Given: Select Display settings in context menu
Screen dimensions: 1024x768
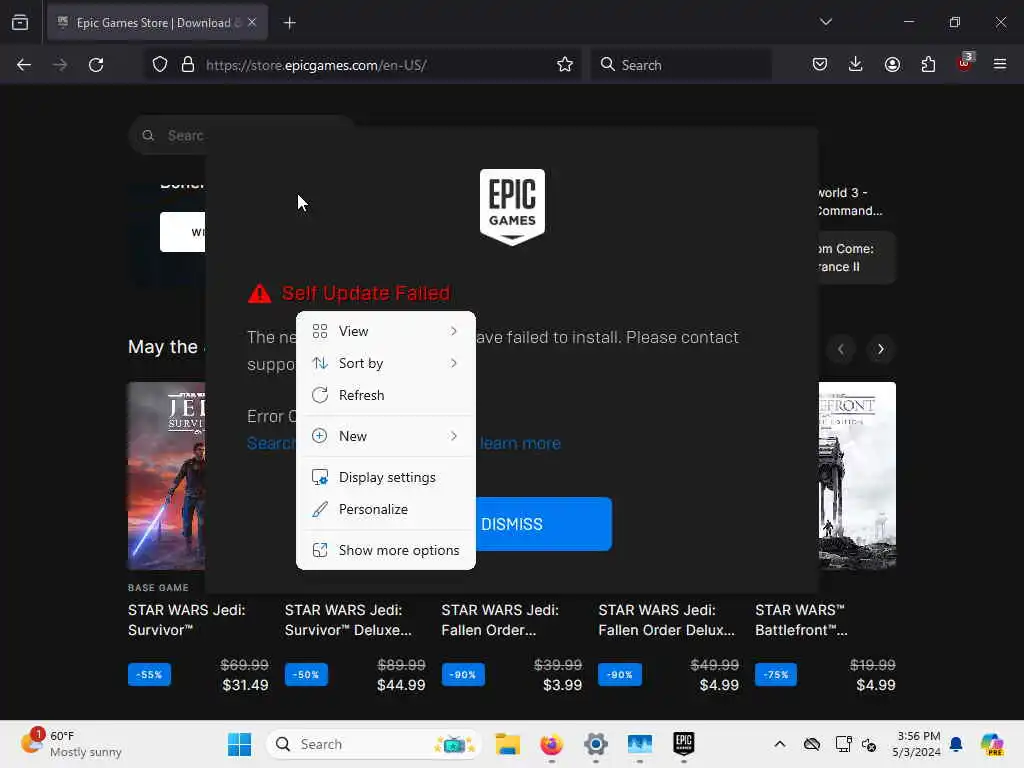Looking at the screenshot, I should point(386,477).
